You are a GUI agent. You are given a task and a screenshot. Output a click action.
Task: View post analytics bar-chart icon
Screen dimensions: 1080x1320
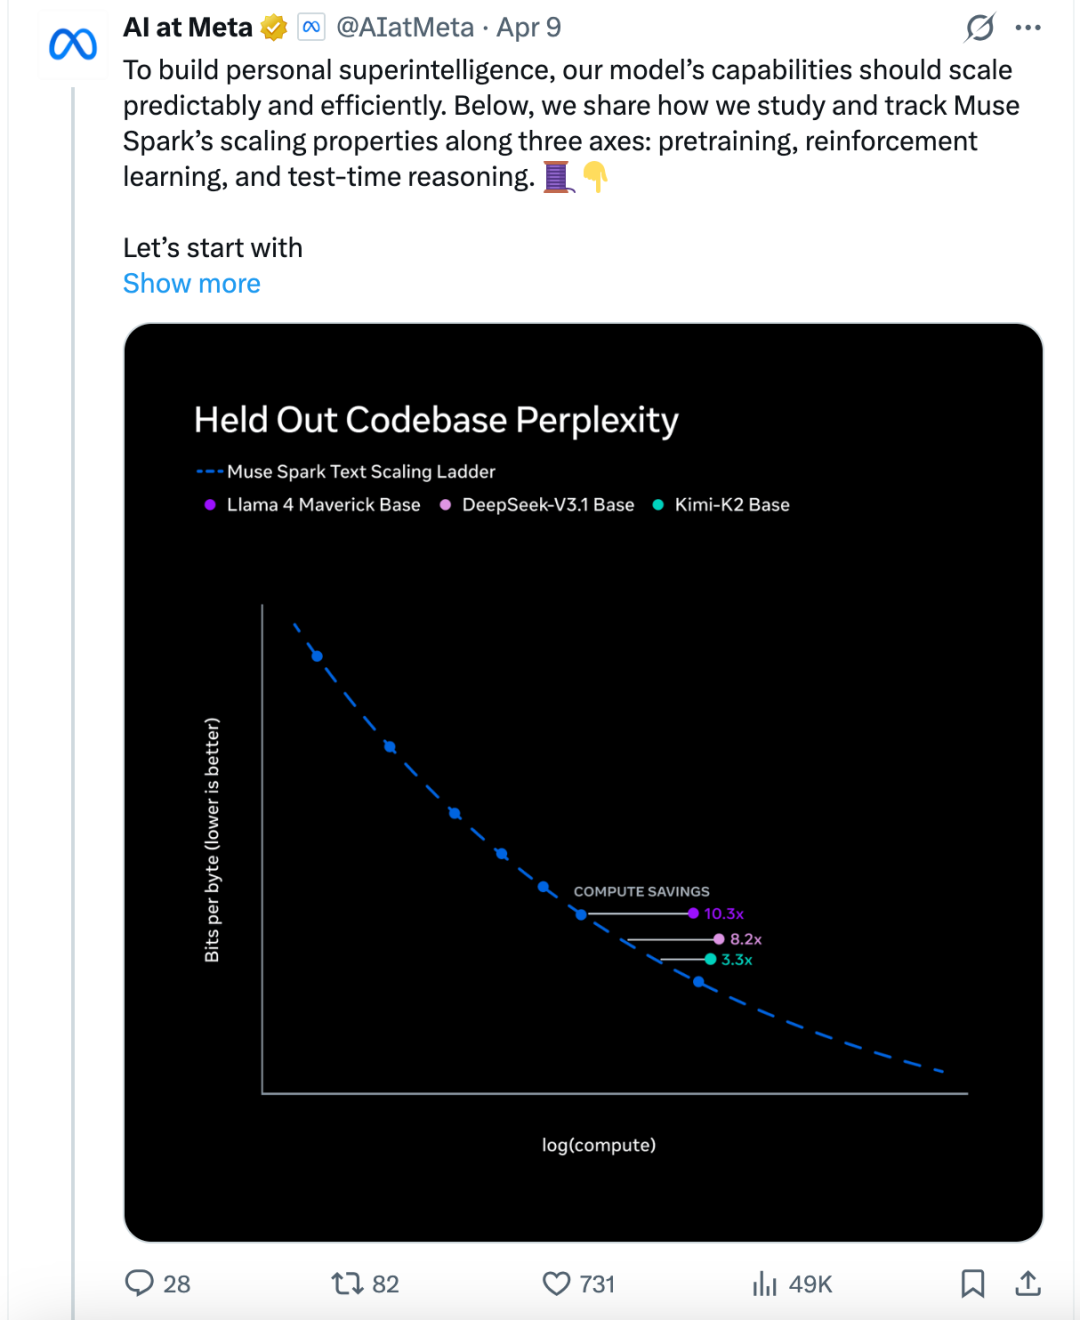[765, 1283]
